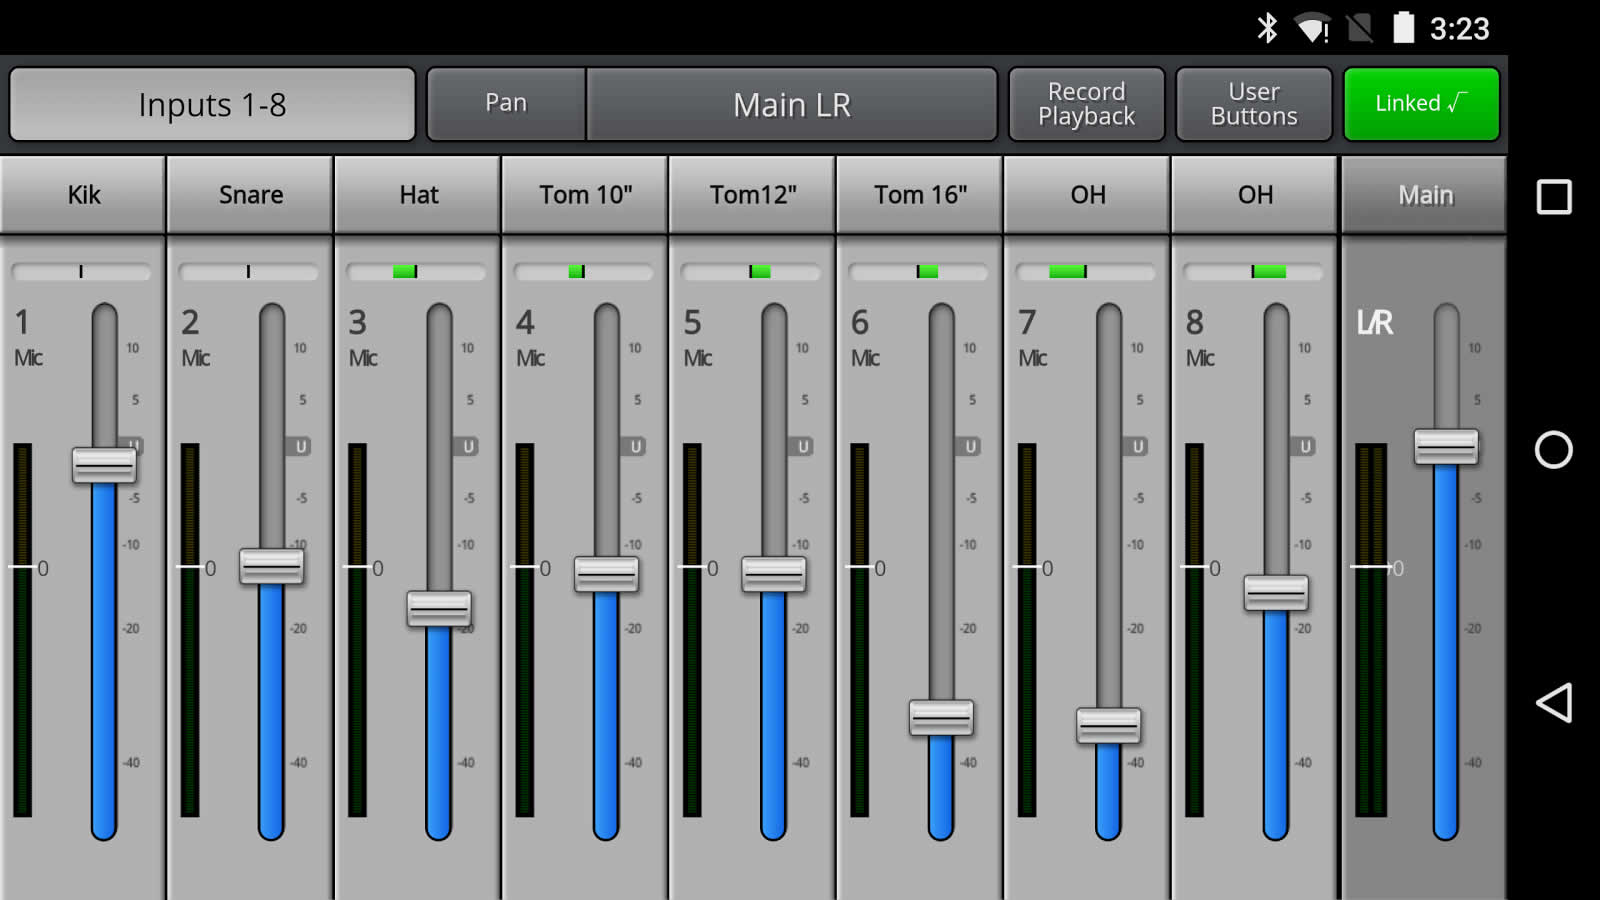Tap the Recent Apps square icon
Viewport: 1600px width, 900px height.
[1553, 197]
